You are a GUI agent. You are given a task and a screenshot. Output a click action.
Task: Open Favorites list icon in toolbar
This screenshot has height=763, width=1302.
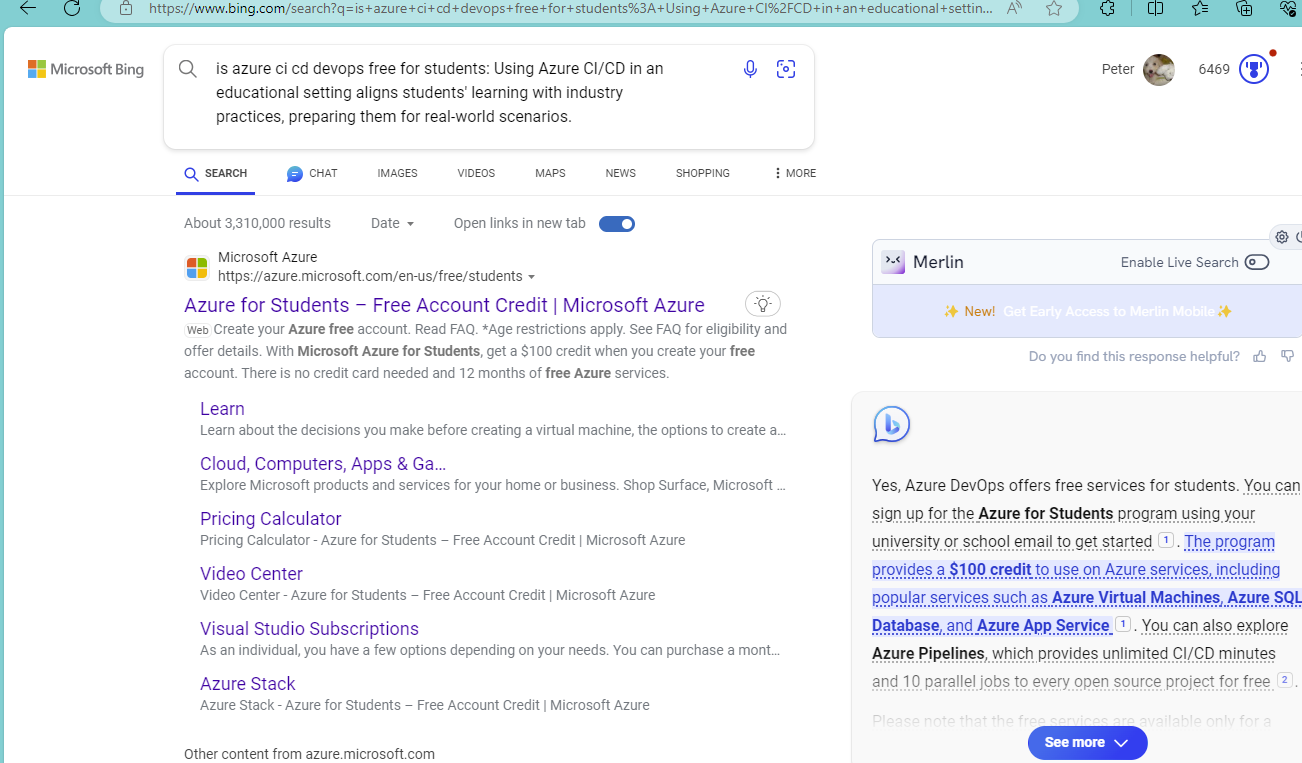(x=1200, y=8)
